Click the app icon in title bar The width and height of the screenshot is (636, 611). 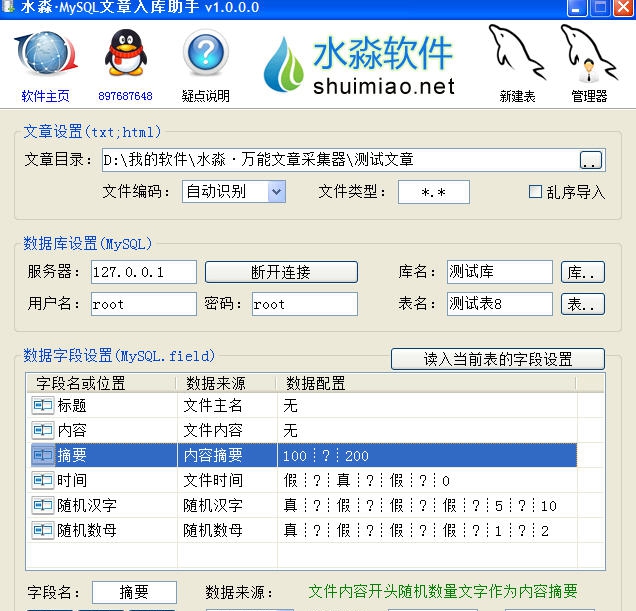(6, 6)
